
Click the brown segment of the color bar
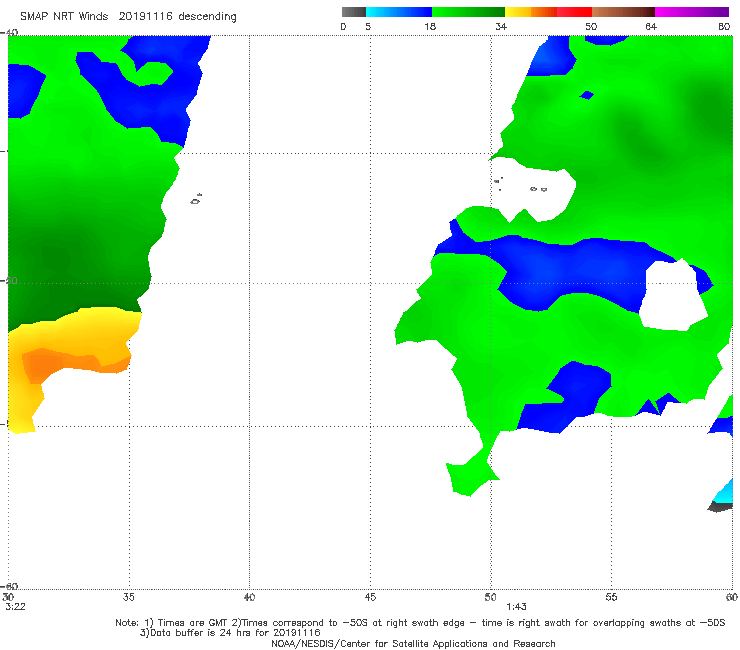tap(623, 12)
